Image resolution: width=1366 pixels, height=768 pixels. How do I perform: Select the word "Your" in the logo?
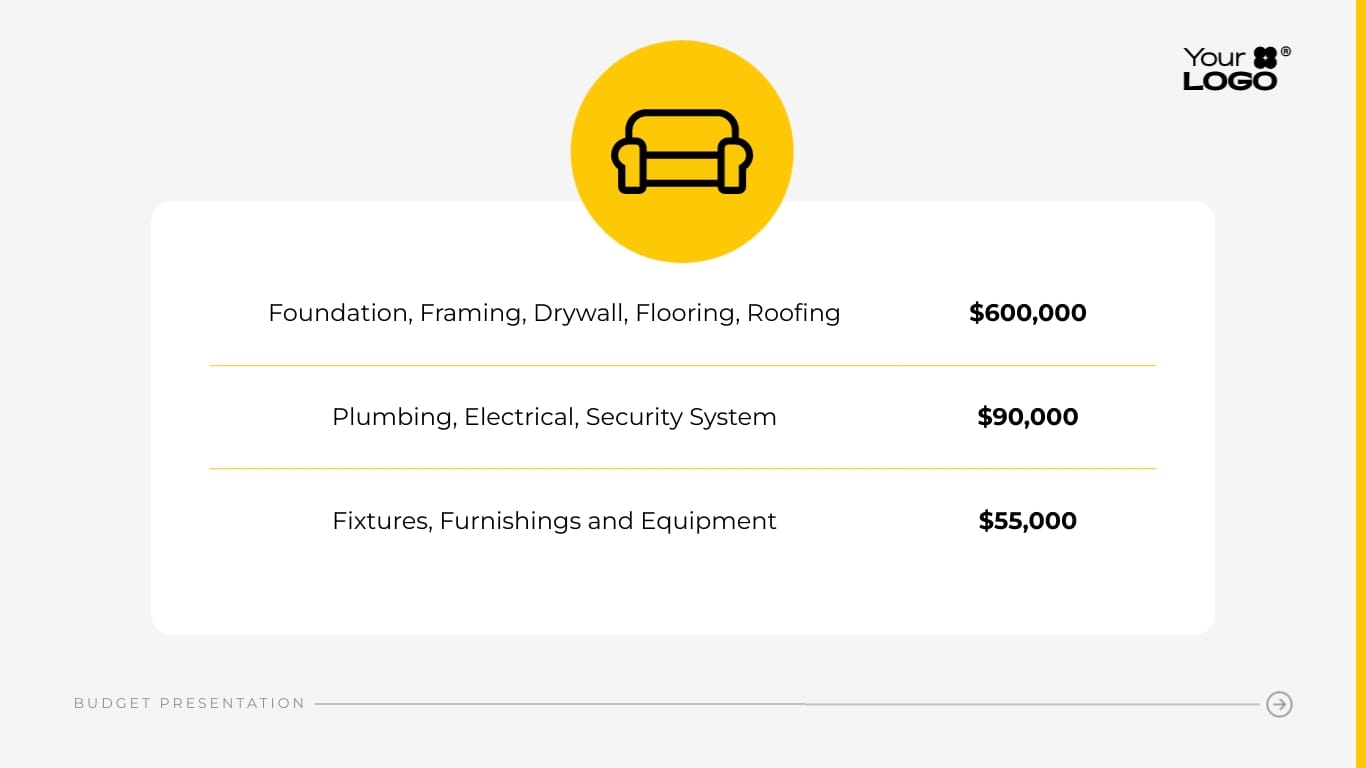(x=1214, y=58)
